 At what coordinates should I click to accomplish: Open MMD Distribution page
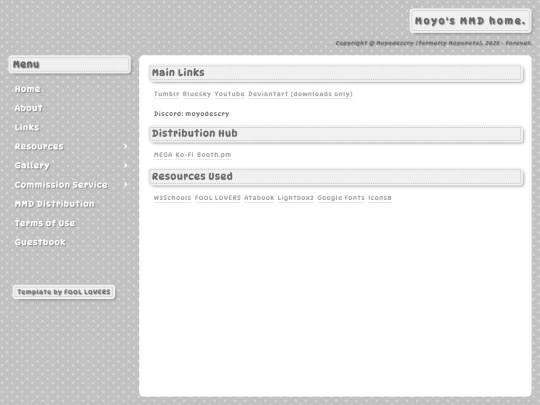(x=54, y=204)
